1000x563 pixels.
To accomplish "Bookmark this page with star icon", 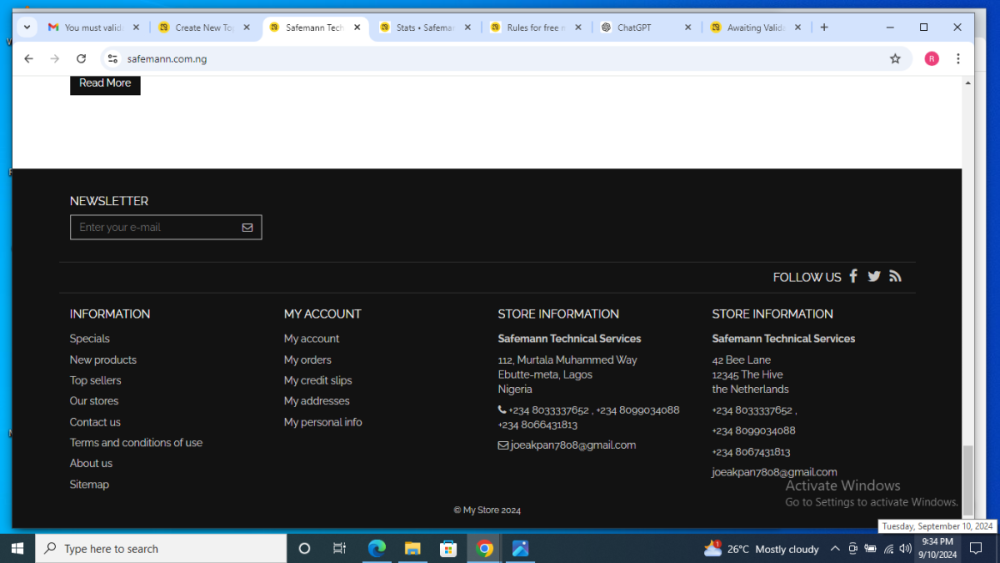I will click(895, 59).
